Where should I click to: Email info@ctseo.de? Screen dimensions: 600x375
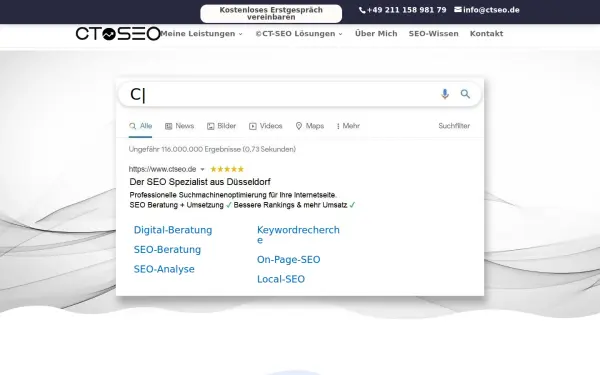tap(491, 10)
